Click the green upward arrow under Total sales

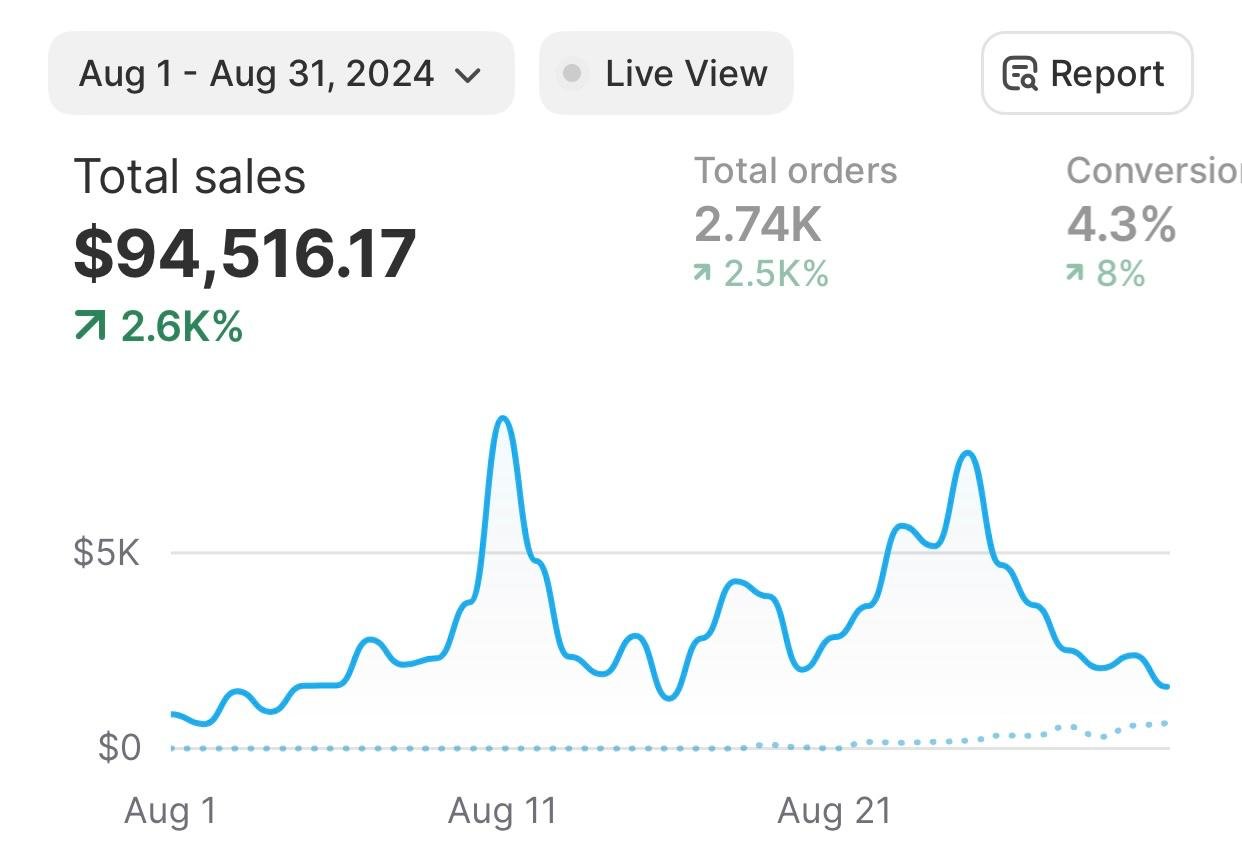(x=90, y=325)
